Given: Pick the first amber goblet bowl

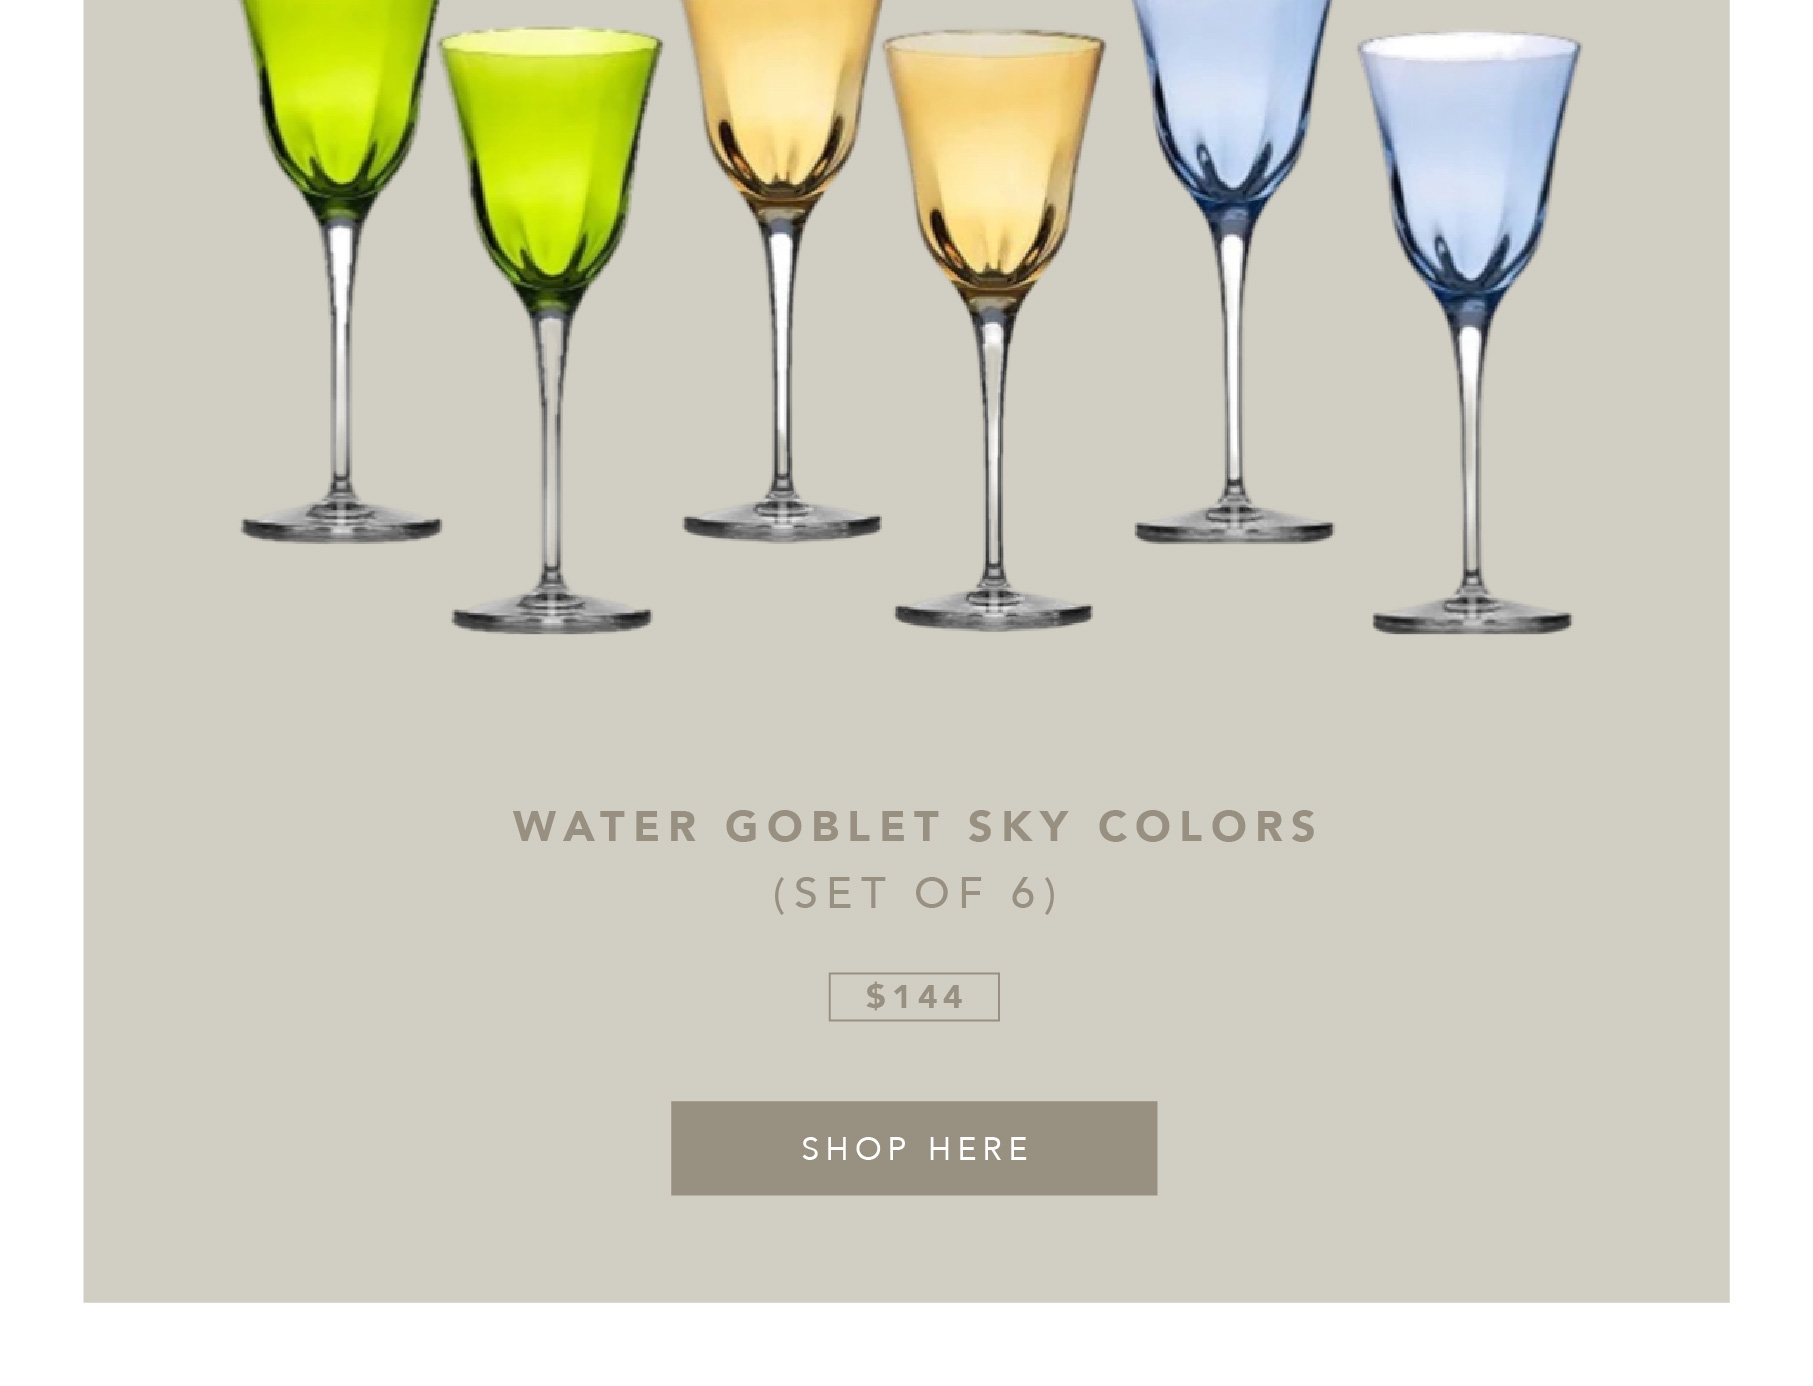Looking at the screenshot, I should click(x=782, y=100).
